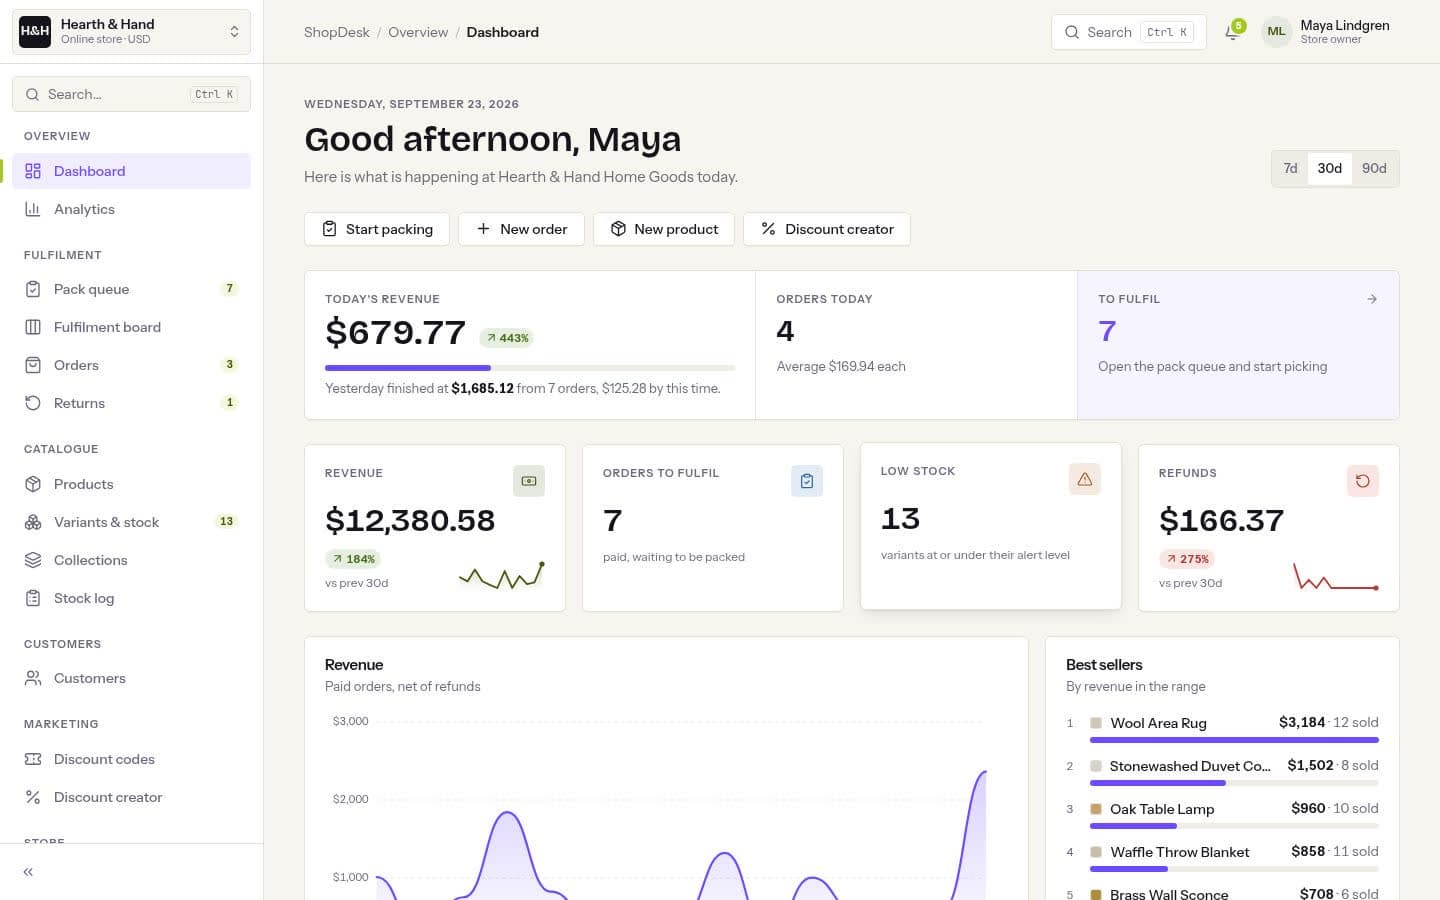The width and height of the screenshot is (1440, 900).
Task: Open Analytics in sidebar
Action: pyautogui.click(x=131, y=209)
